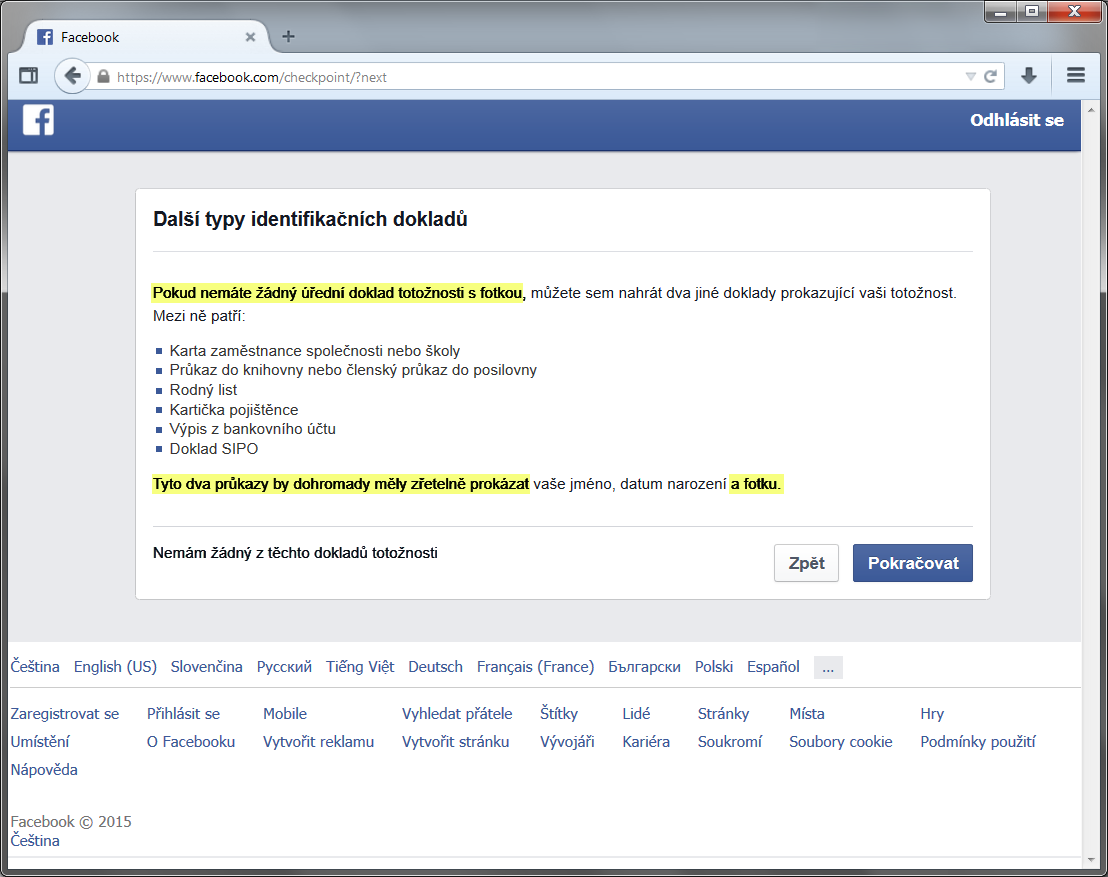Open the Místa footer link
Viewport: 1108px width, 877px height.
tap(807, 714)
